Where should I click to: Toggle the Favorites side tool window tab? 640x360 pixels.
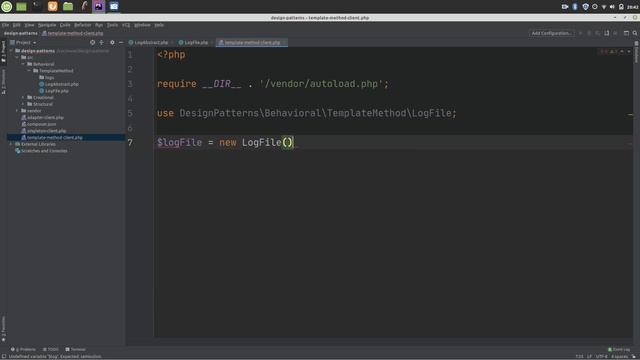4,329
